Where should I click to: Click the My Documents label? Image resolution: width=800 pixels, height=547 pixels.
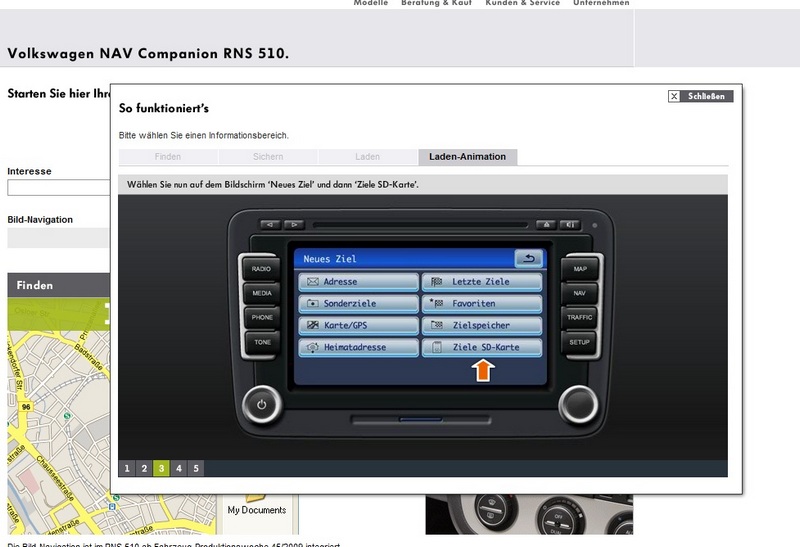point(257,510)
